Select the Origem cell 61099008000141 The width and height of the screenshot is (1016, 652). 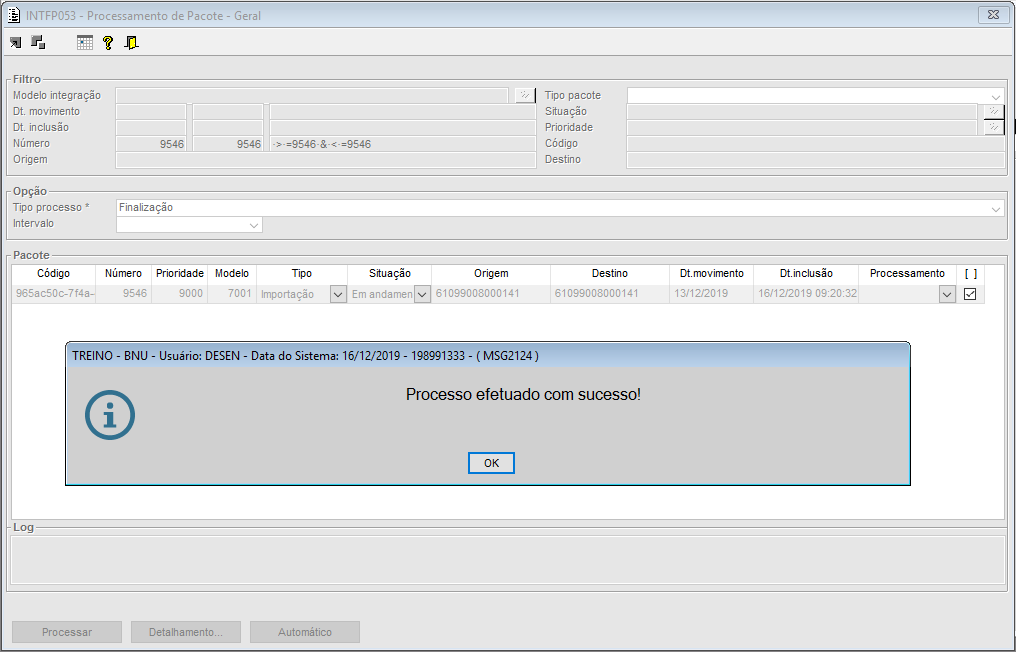click(491, 294)
